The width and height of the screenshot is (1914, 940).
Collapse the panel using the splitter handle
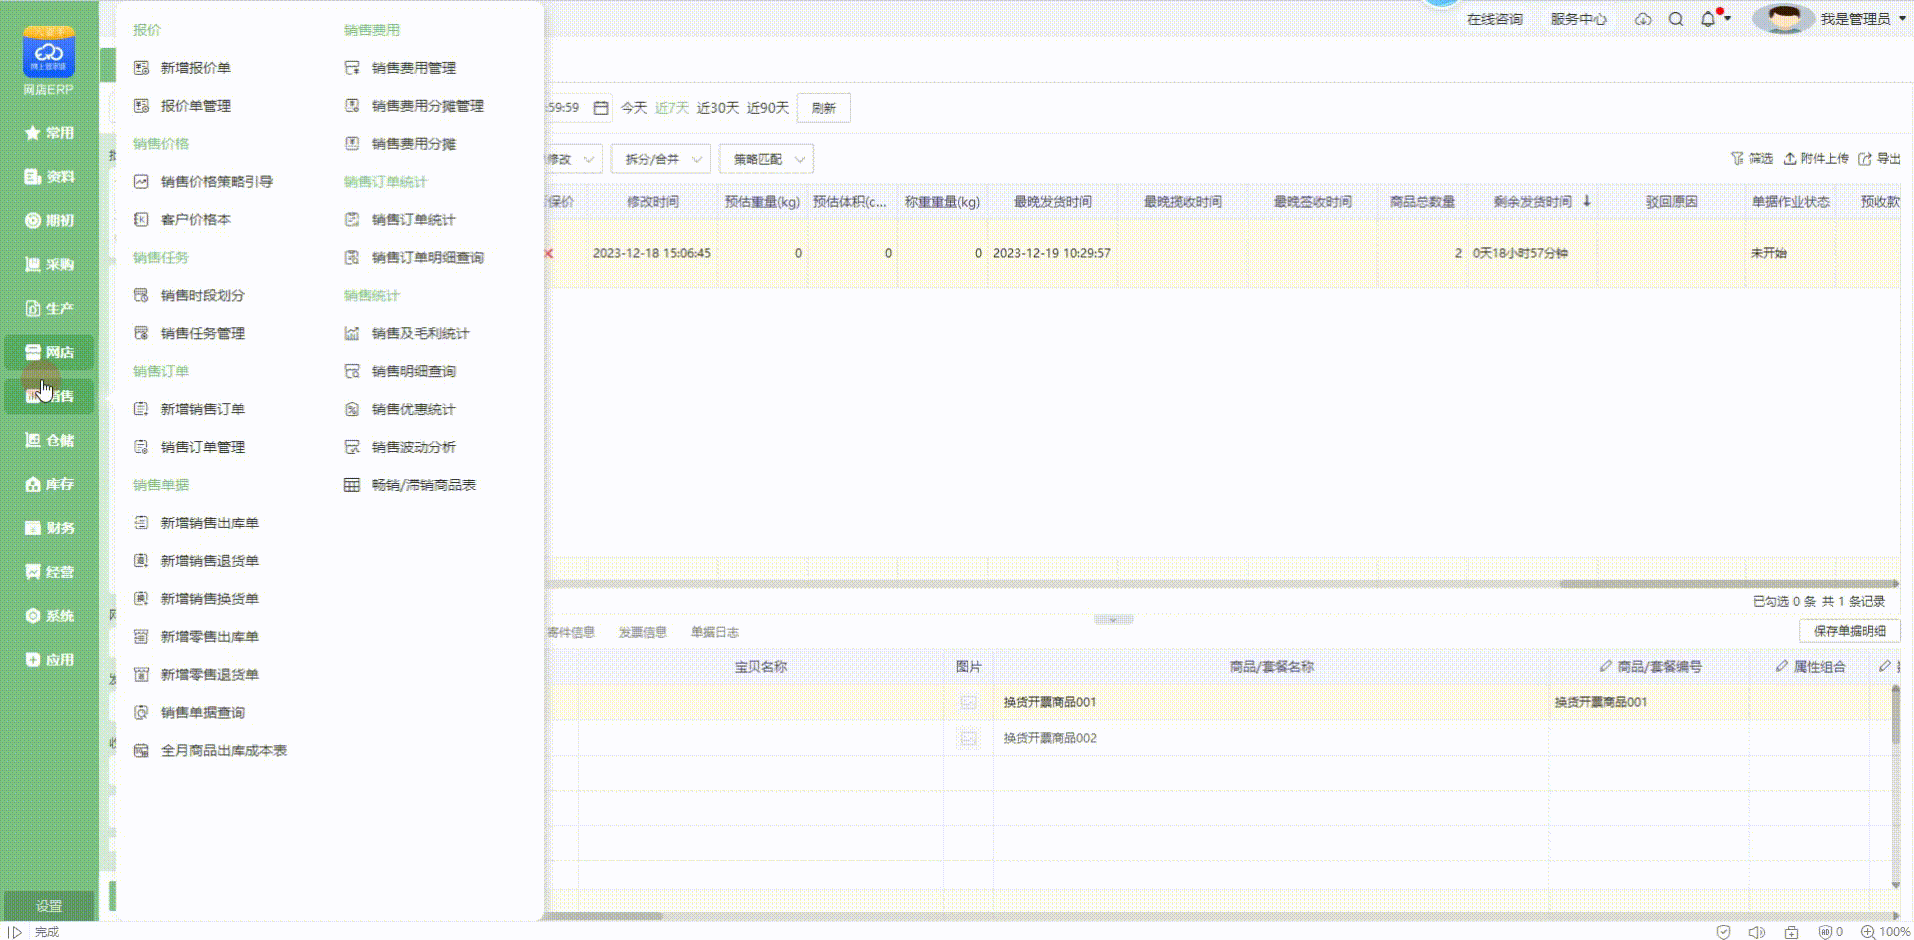pyautogui.click(x=1113, y=620)
